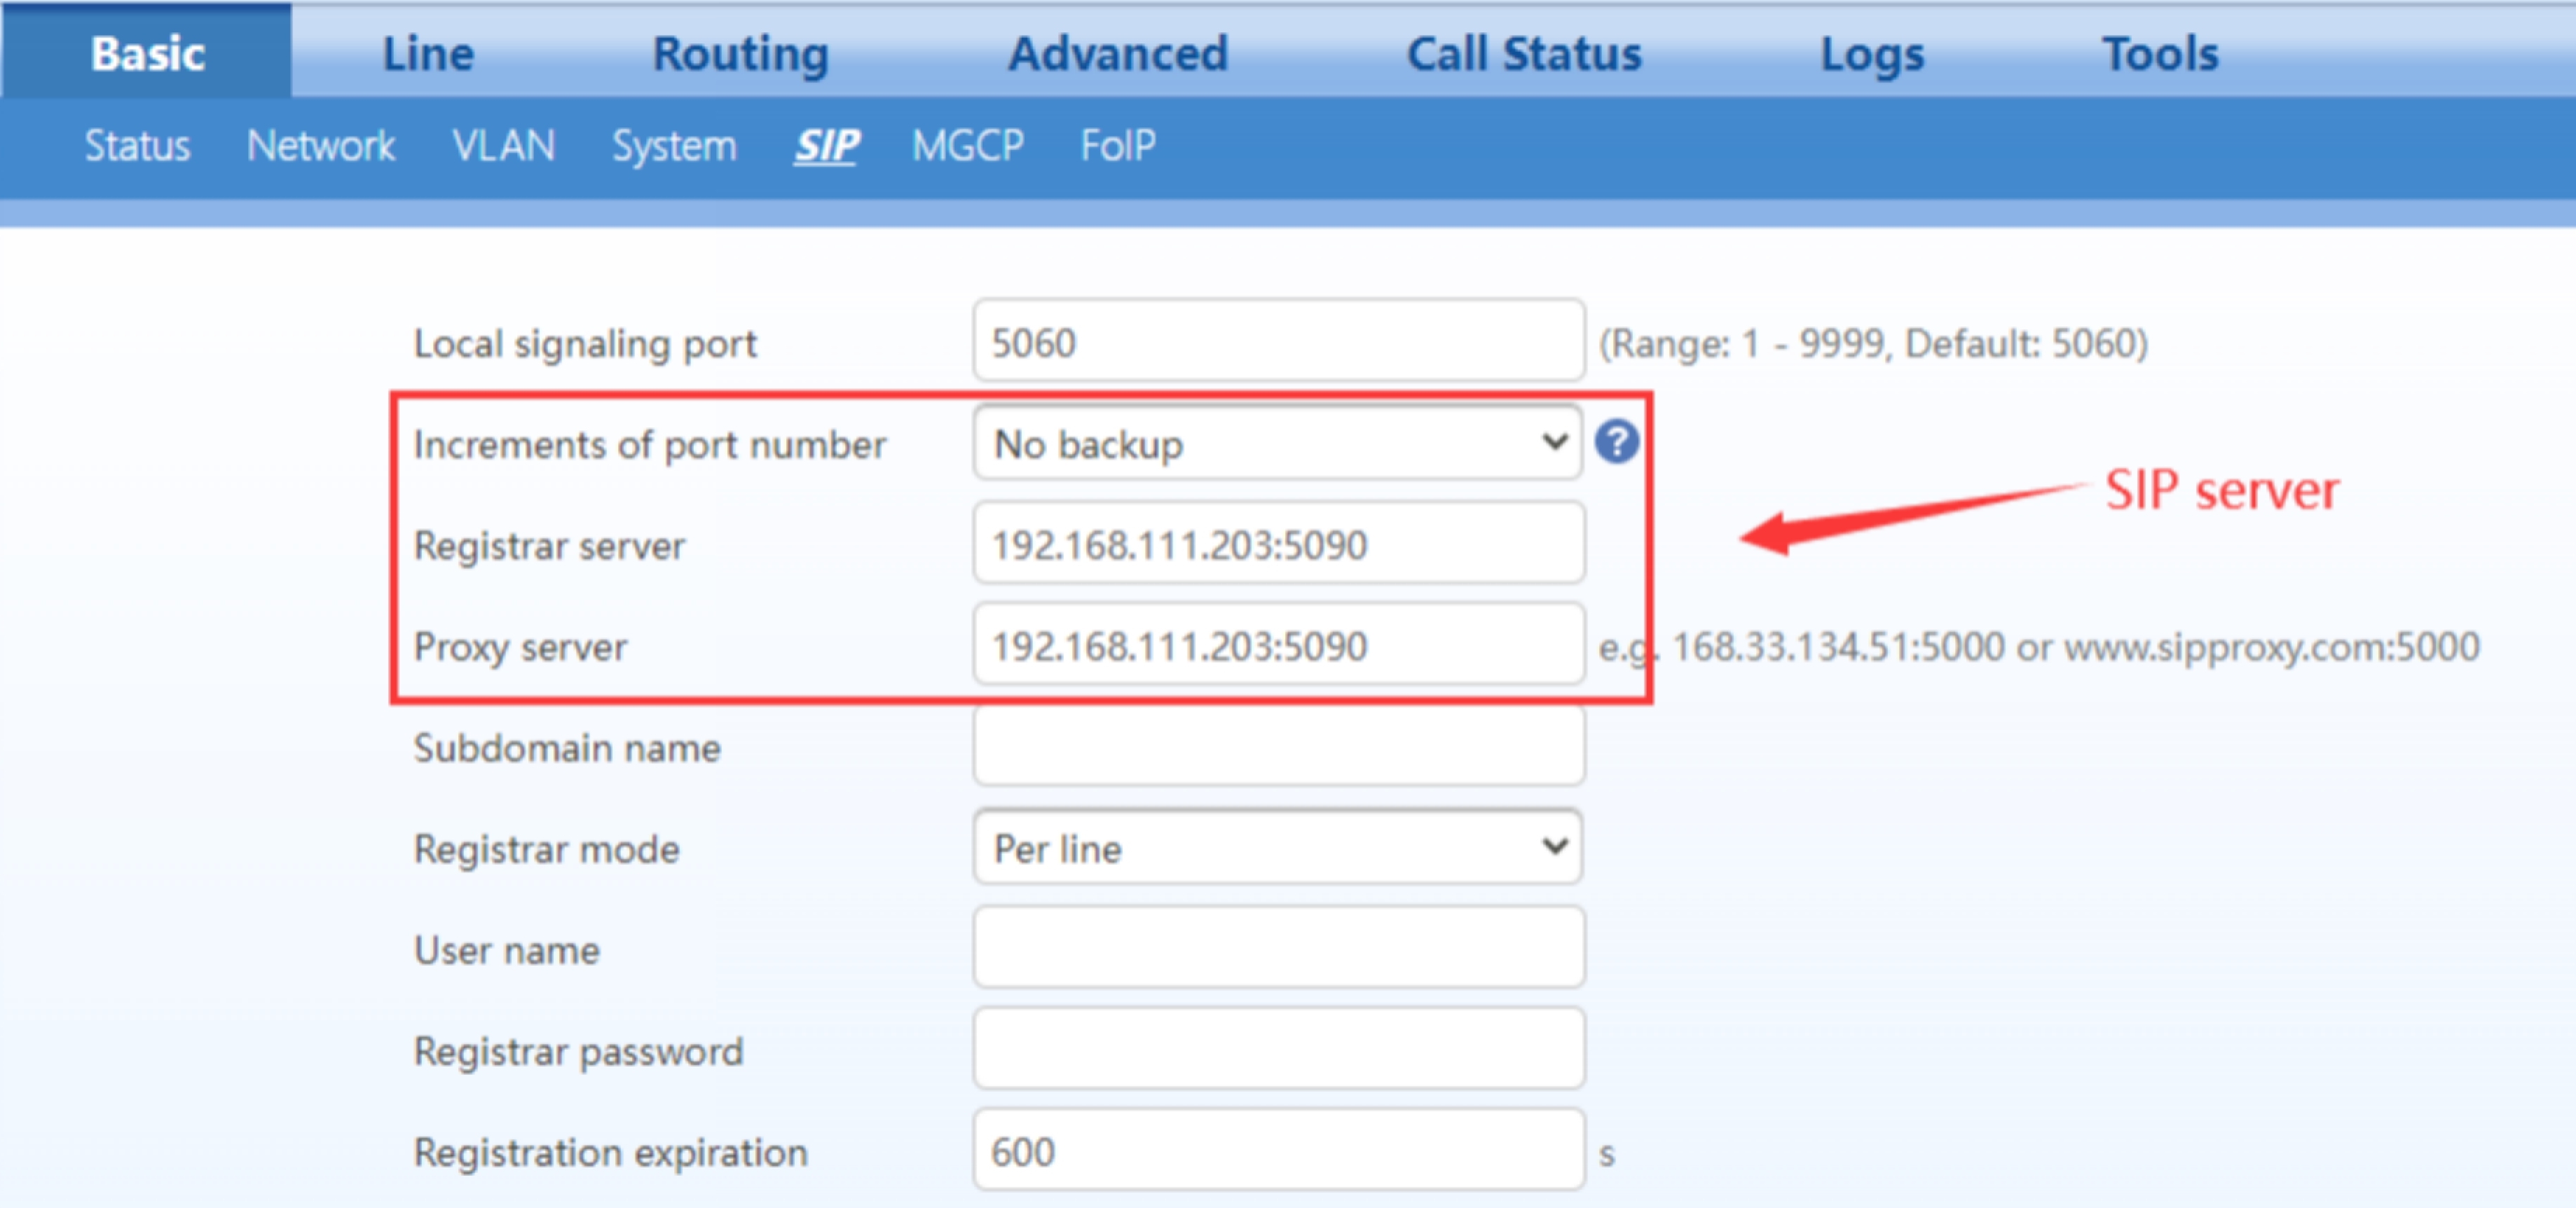Click the Local signaling port field
Image resolution: width=2576 pixels, height=1208 pixels.
tap(1277, 342)
